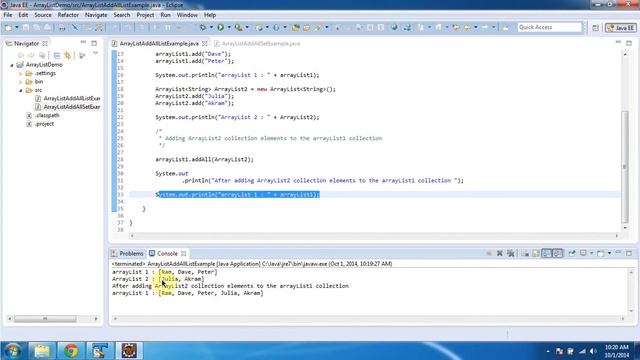
Task: Click the Back to last edit location arrow
Action: click(x=456, y=27)
